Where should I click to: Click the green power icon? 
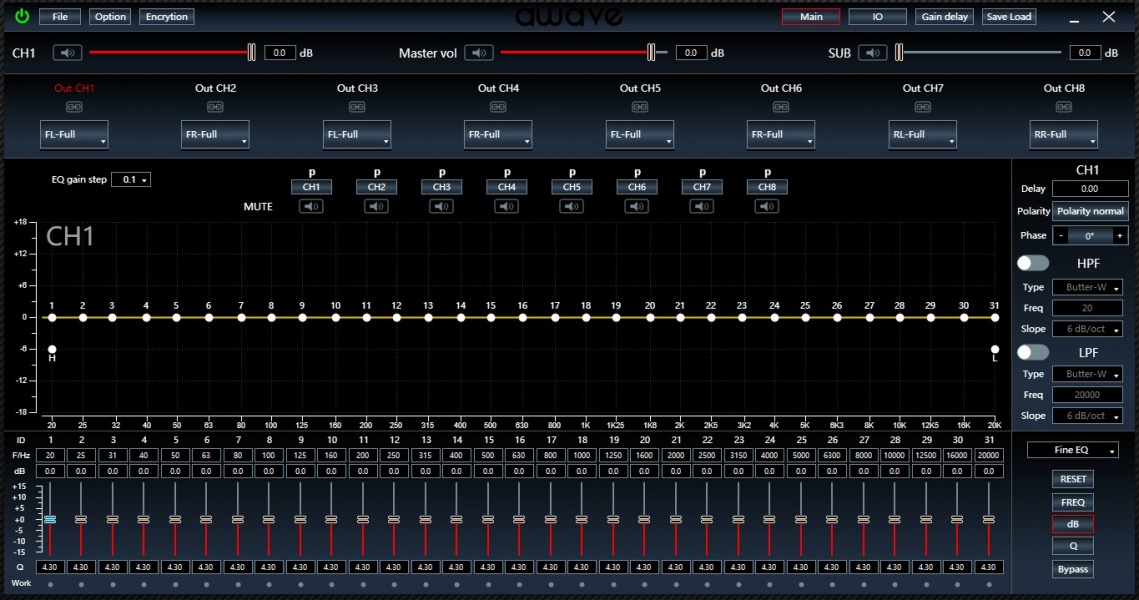coord(21,17)
